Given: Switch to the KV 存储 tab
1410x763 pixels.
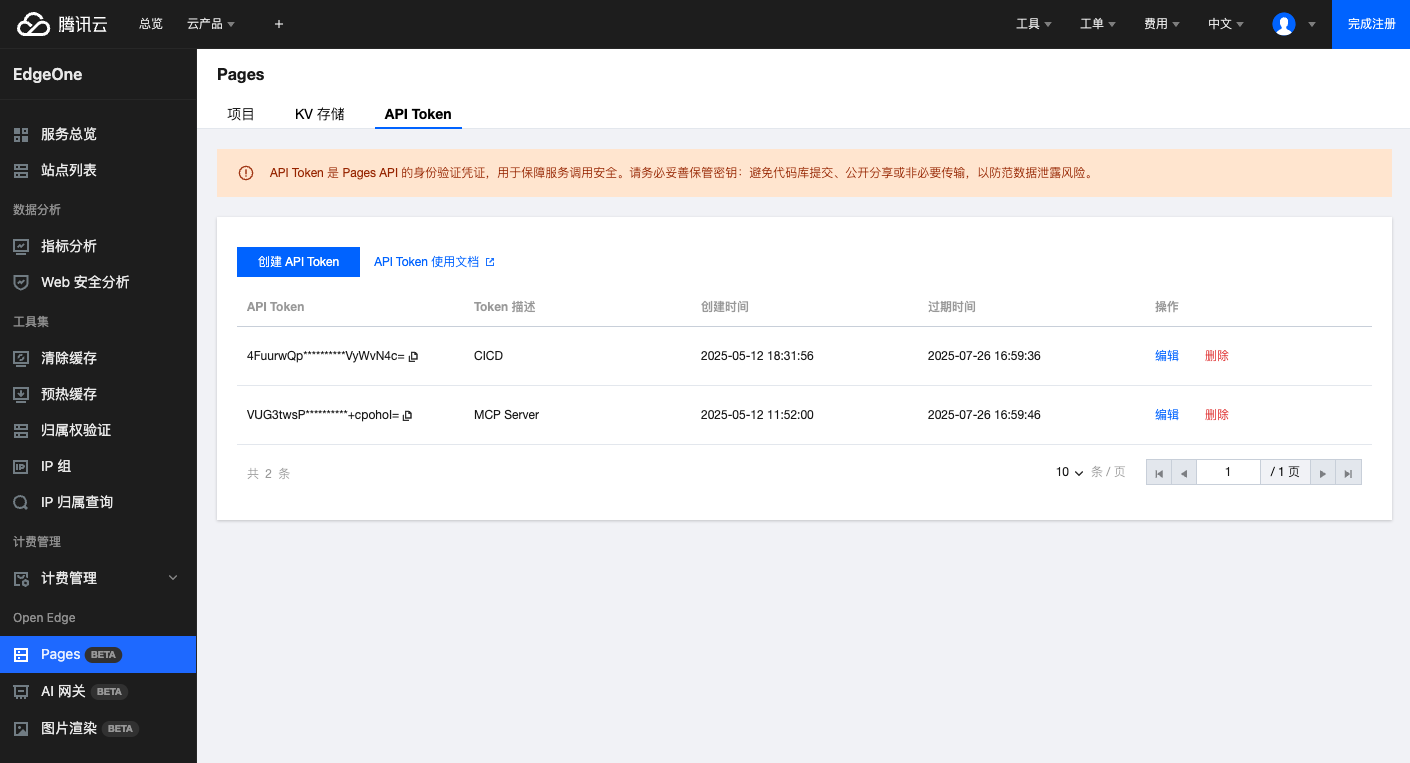Looking at the screenshot, I should pos(320,114).
